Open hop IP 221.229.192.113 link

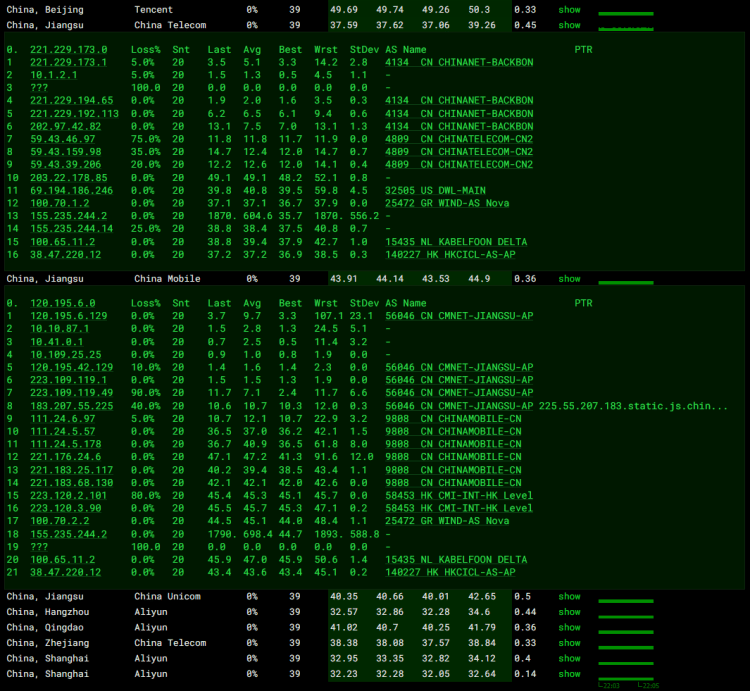pyautogui.click(x=74, y=114)
